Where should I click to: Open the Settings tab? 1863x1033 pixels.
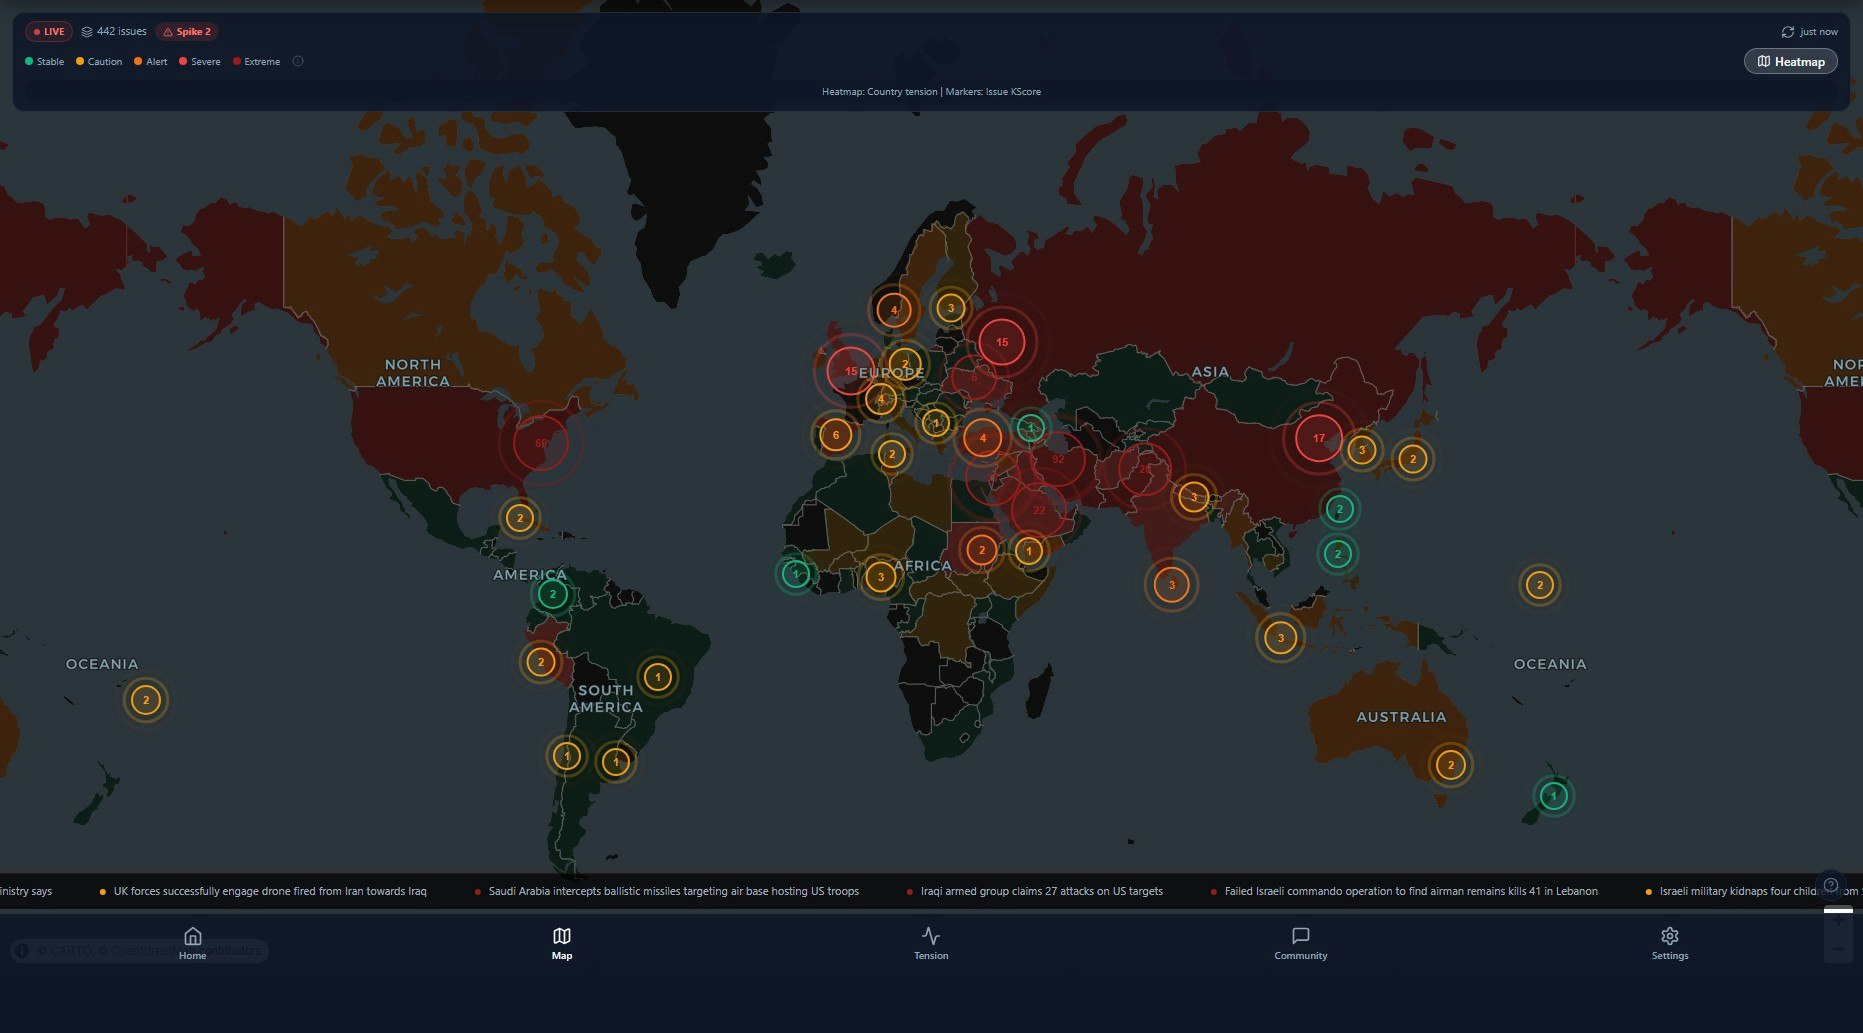coord(1670,943)
